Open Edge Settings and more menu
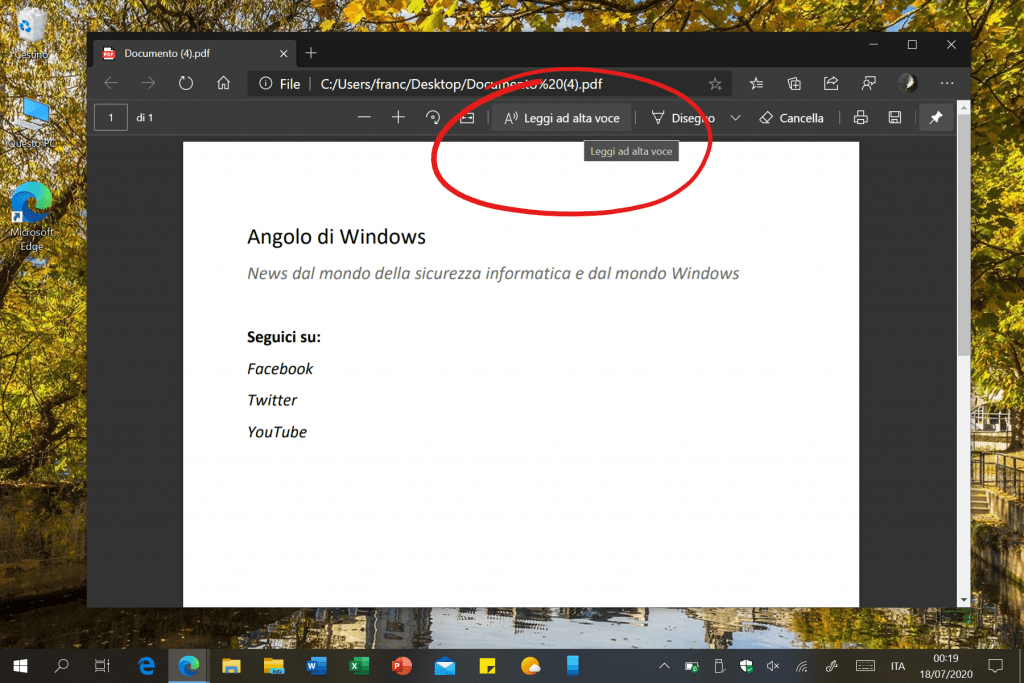 pyautogui.click(x=947, y=84)
